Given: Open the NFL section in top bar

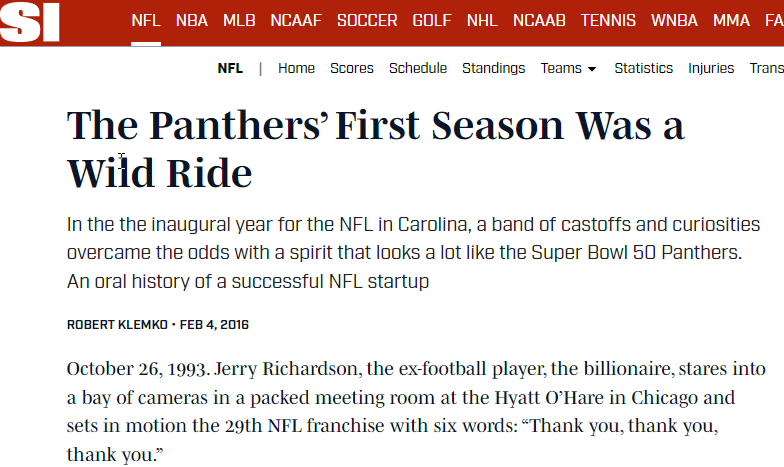Looking at the screenshot, I should click(145, 20).
